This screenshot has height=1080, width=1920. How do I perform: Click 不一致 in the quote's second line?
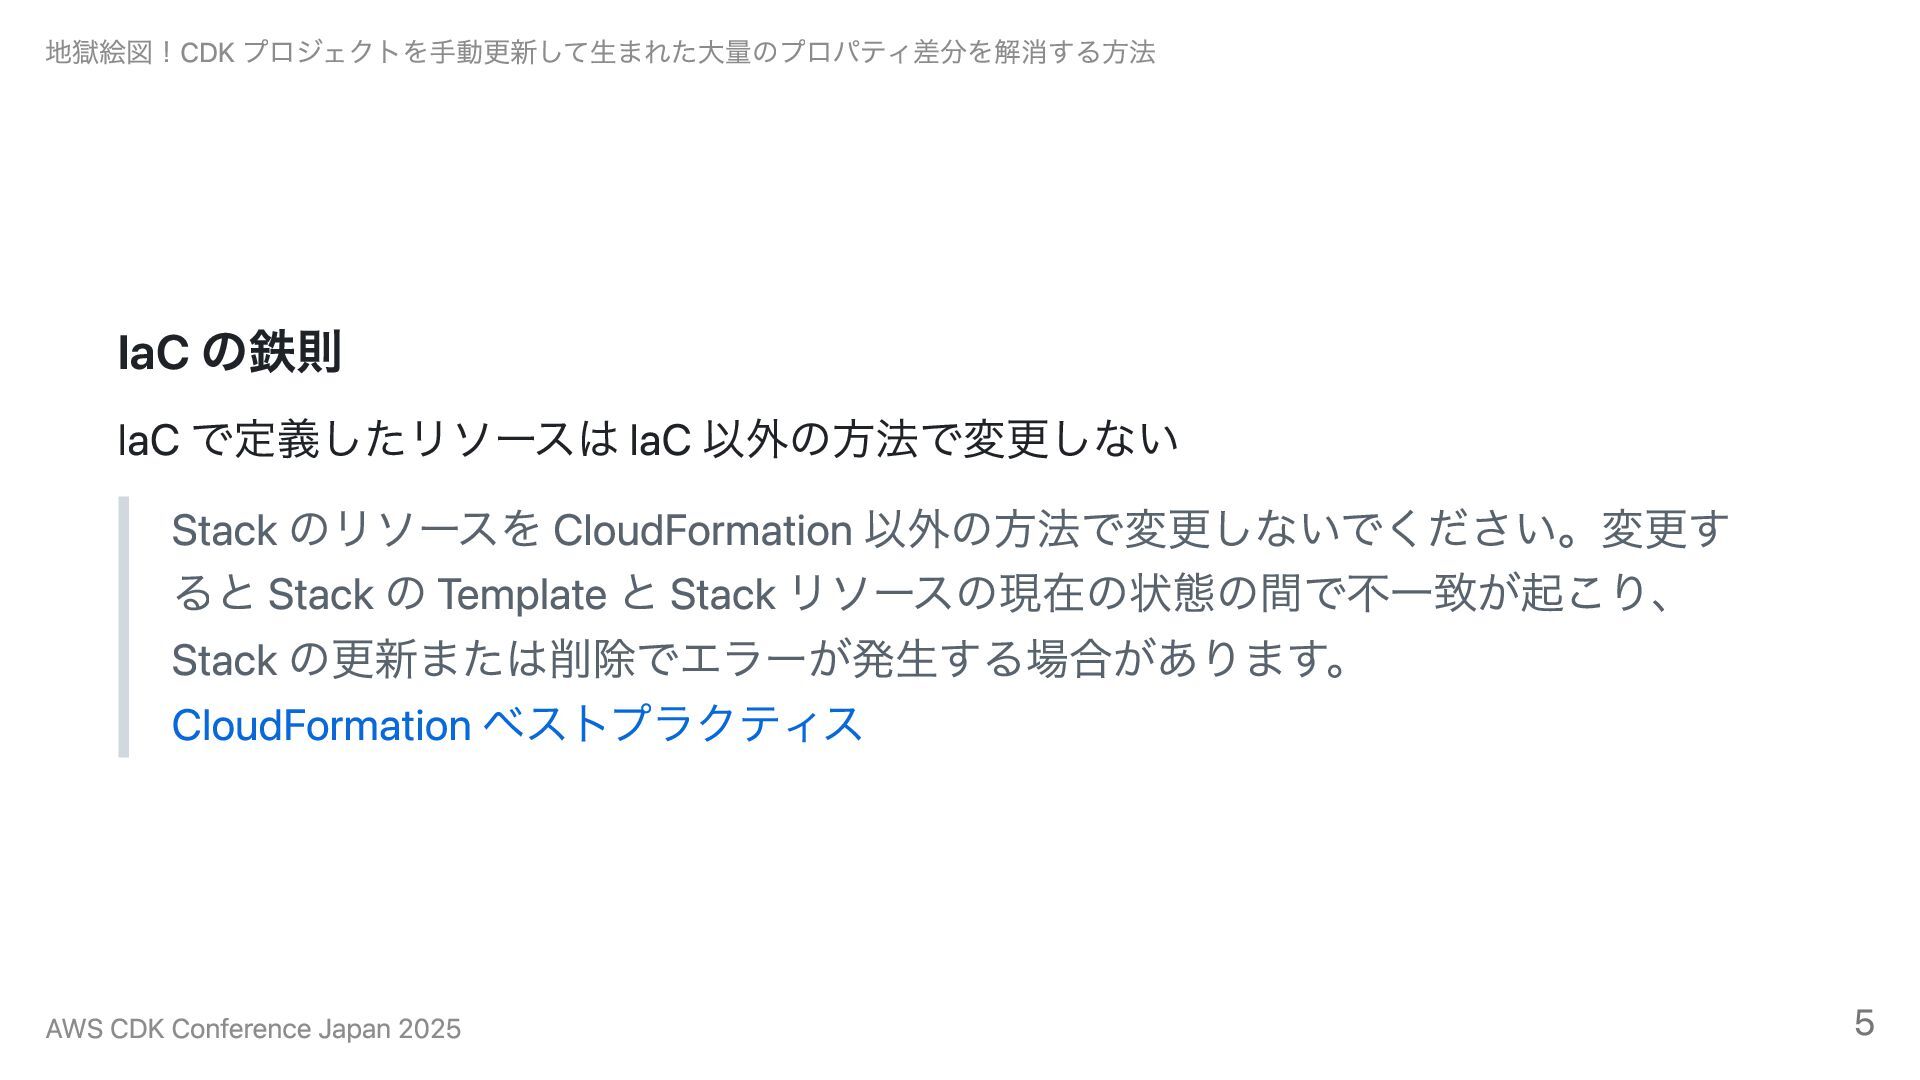pos(1412,594)
